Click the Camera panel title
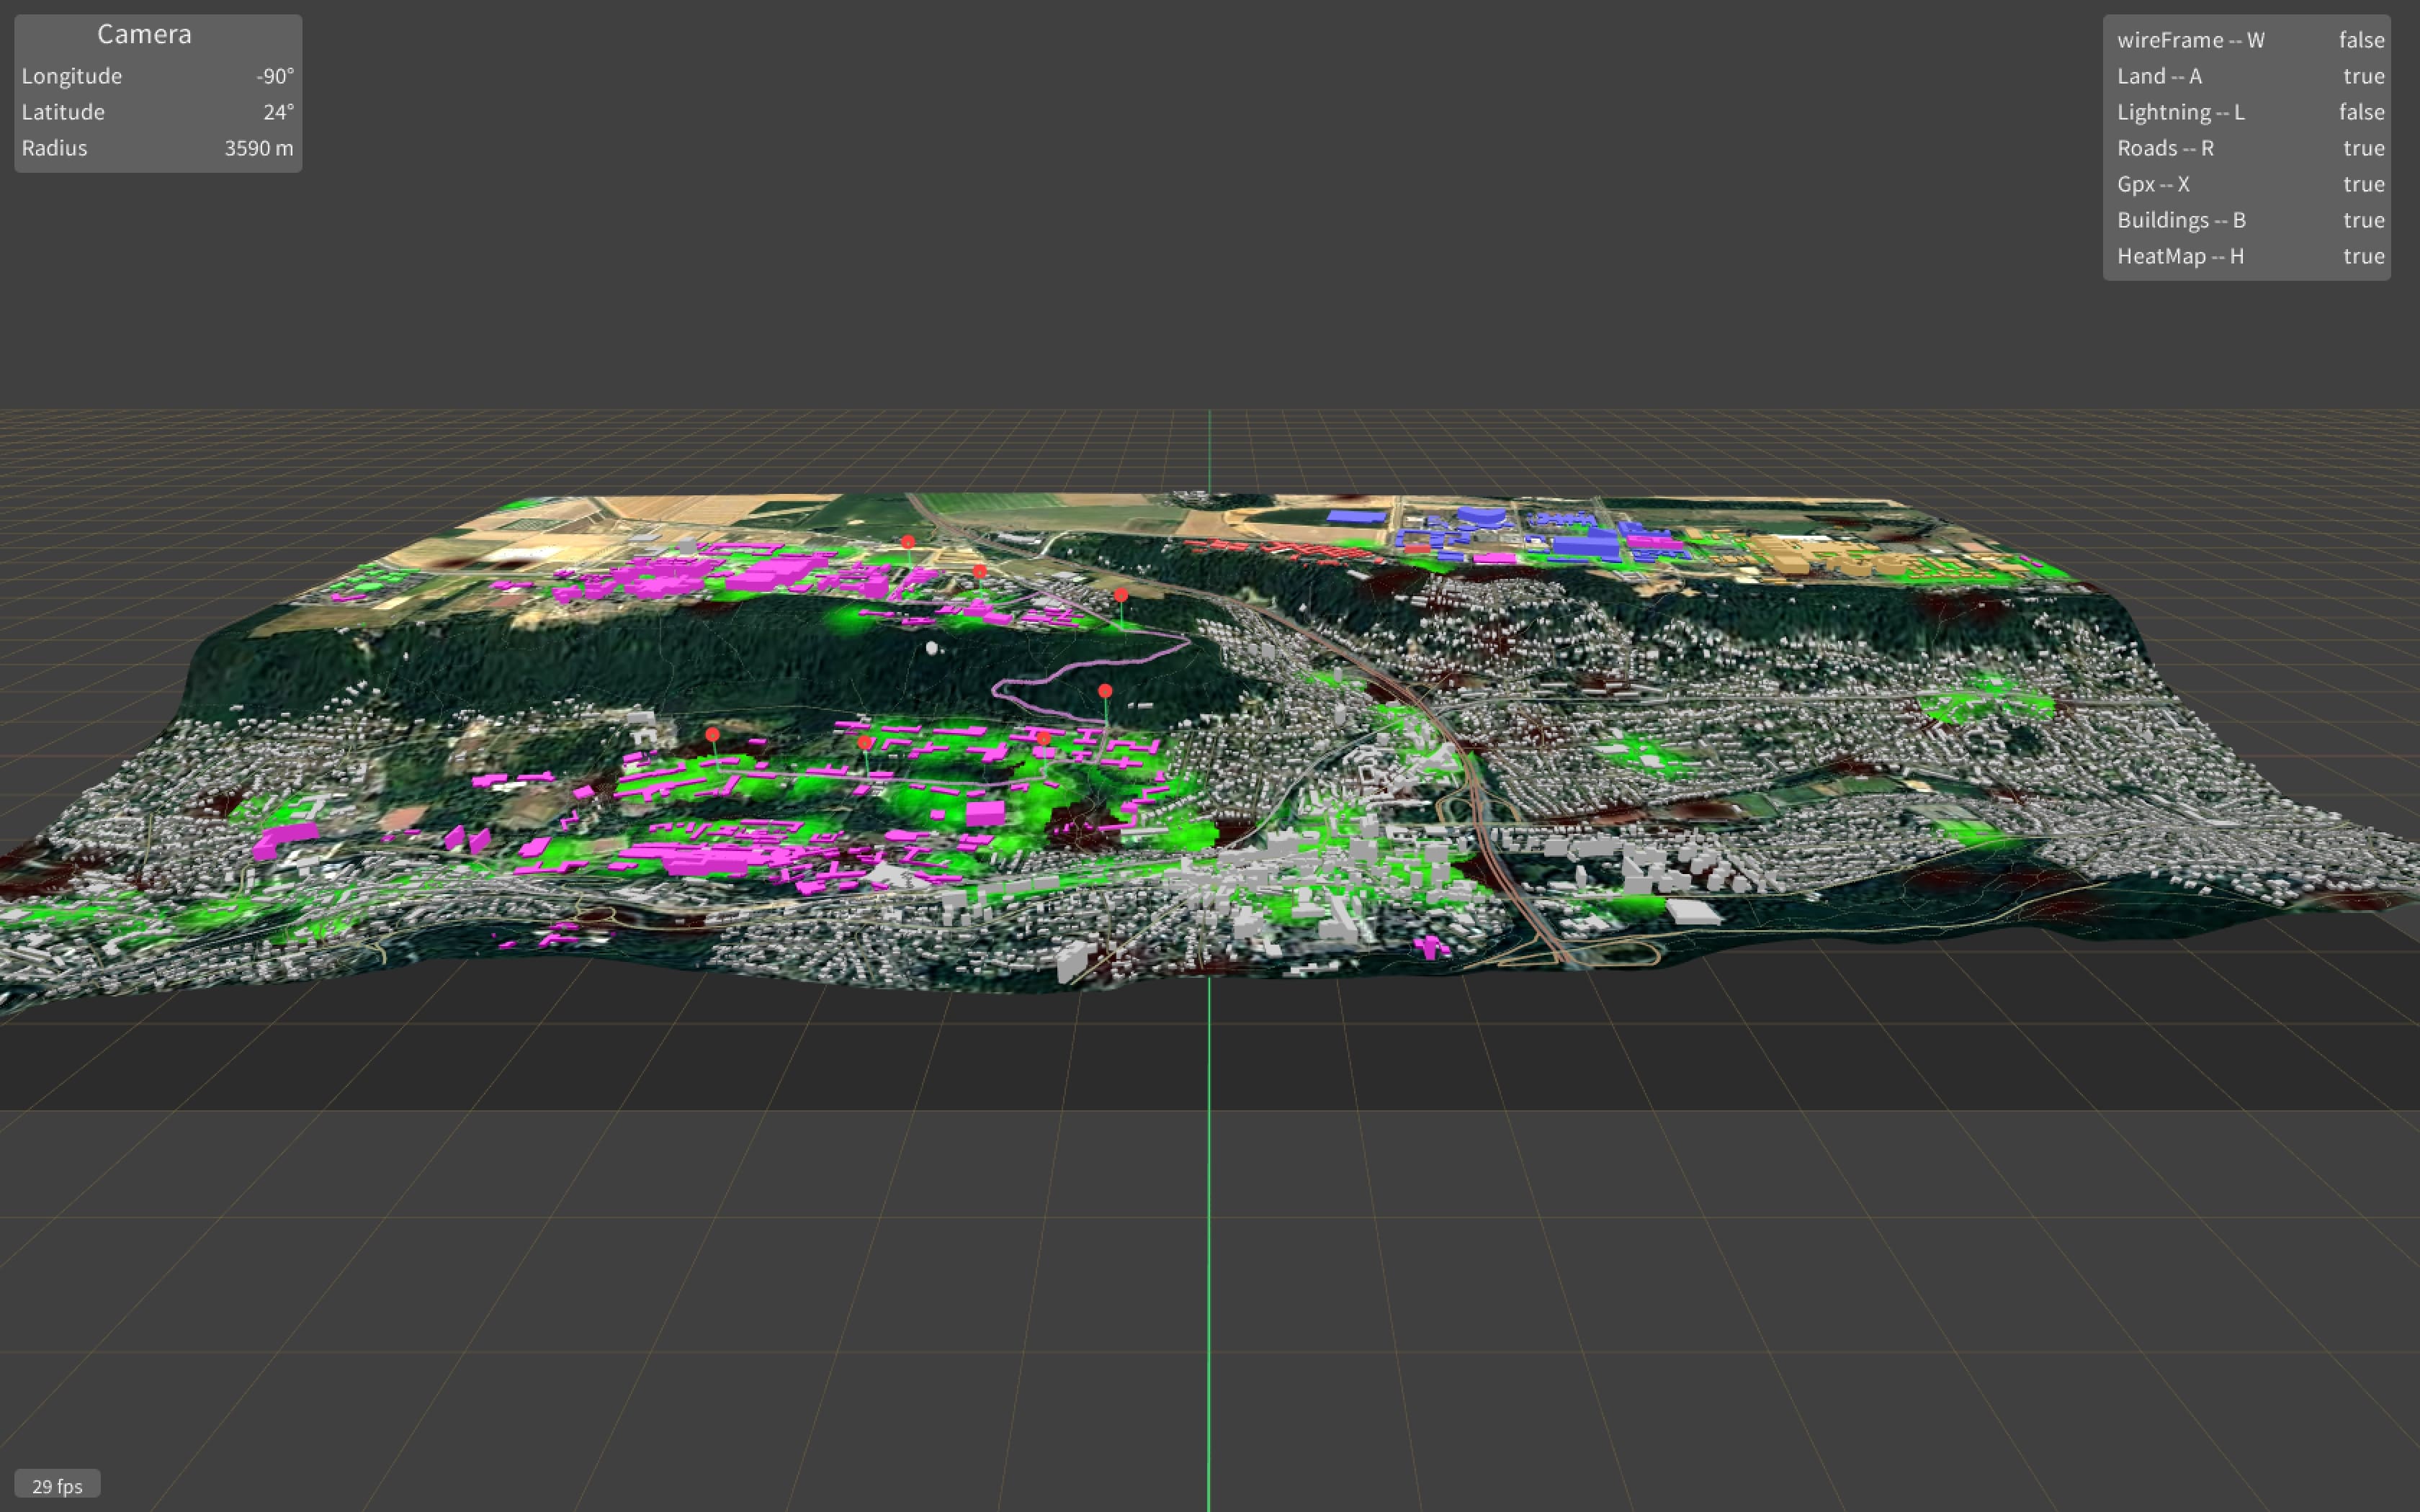 pyautogui.click(x=144, y=34)
